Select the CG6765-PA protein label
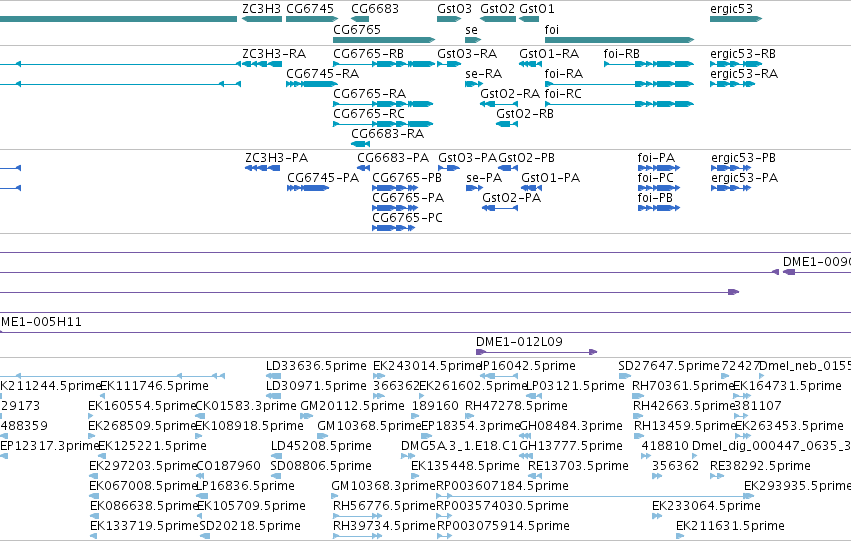Image resolution: width=851 pixels, height=541 pixels. click(x=408, y=198)
